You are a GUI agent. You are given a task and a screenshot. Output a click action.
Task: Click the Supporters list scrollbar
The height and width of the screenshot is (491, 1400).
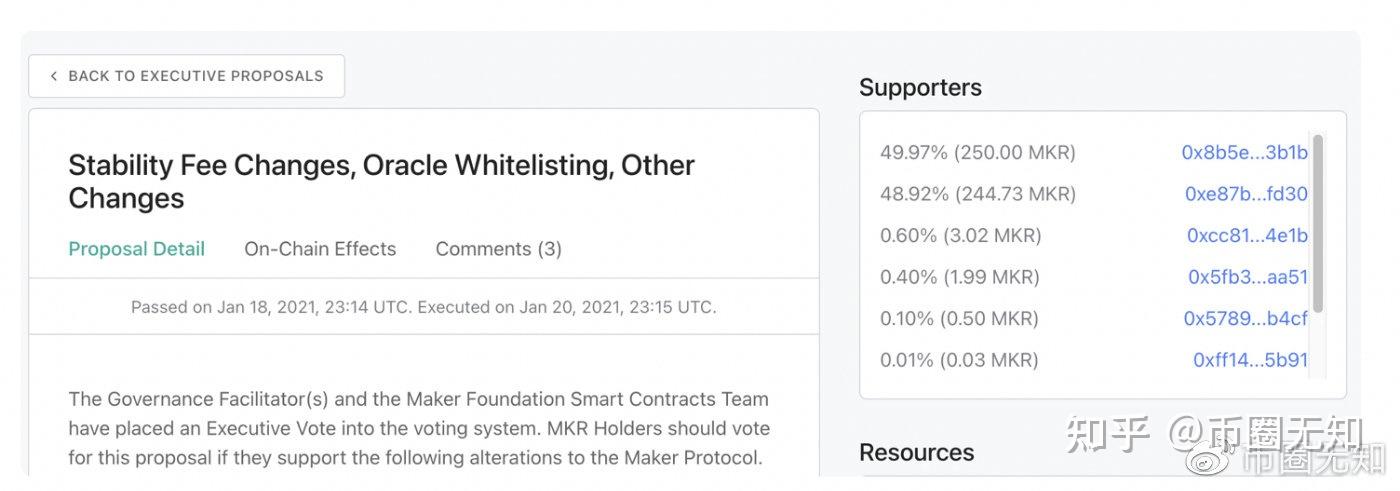tap(1318, 223)
